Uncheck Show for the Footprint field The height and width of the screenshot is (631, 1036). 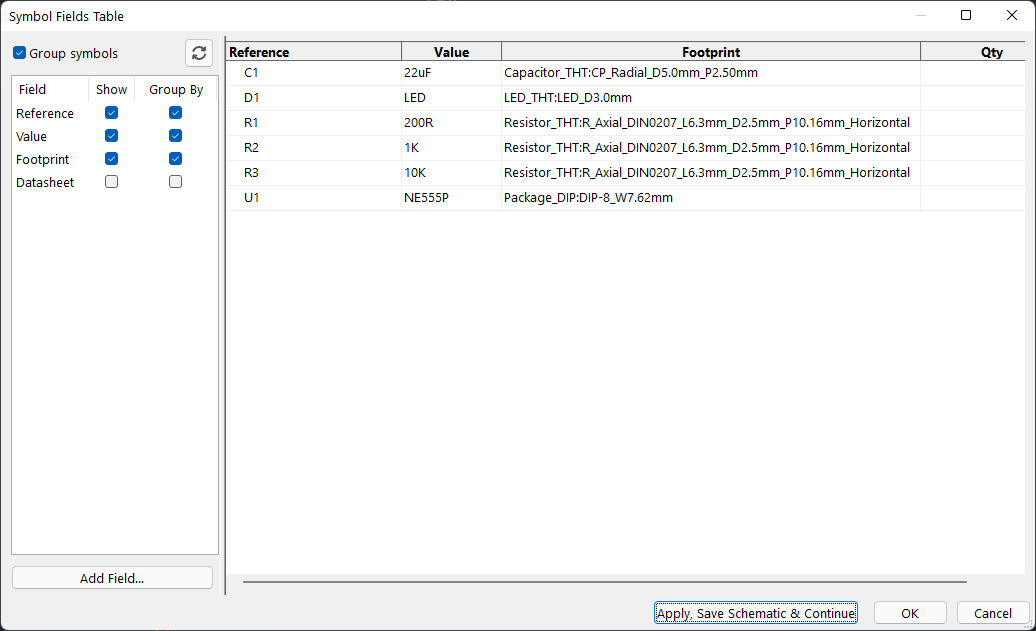112,159
